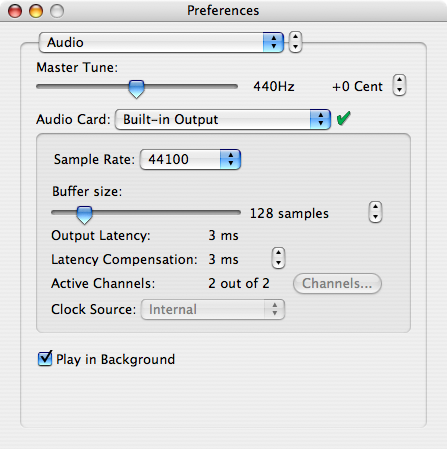Click the 2 out of 2 channels value
The height and width of the screenshot is (449, 447).
239,284
